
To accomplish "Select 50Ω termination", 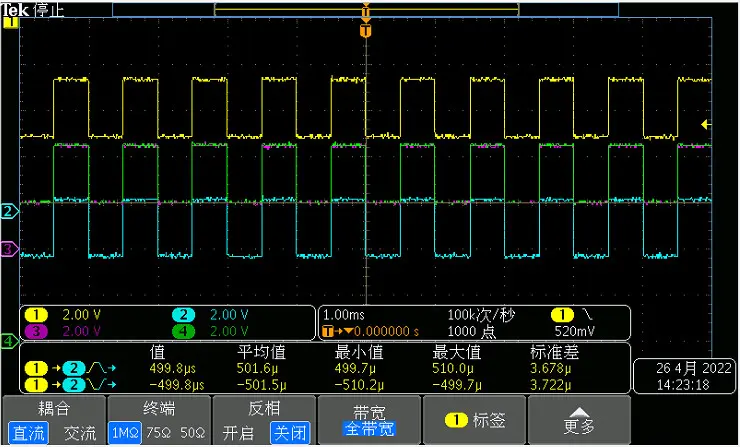I will (193, 433).
